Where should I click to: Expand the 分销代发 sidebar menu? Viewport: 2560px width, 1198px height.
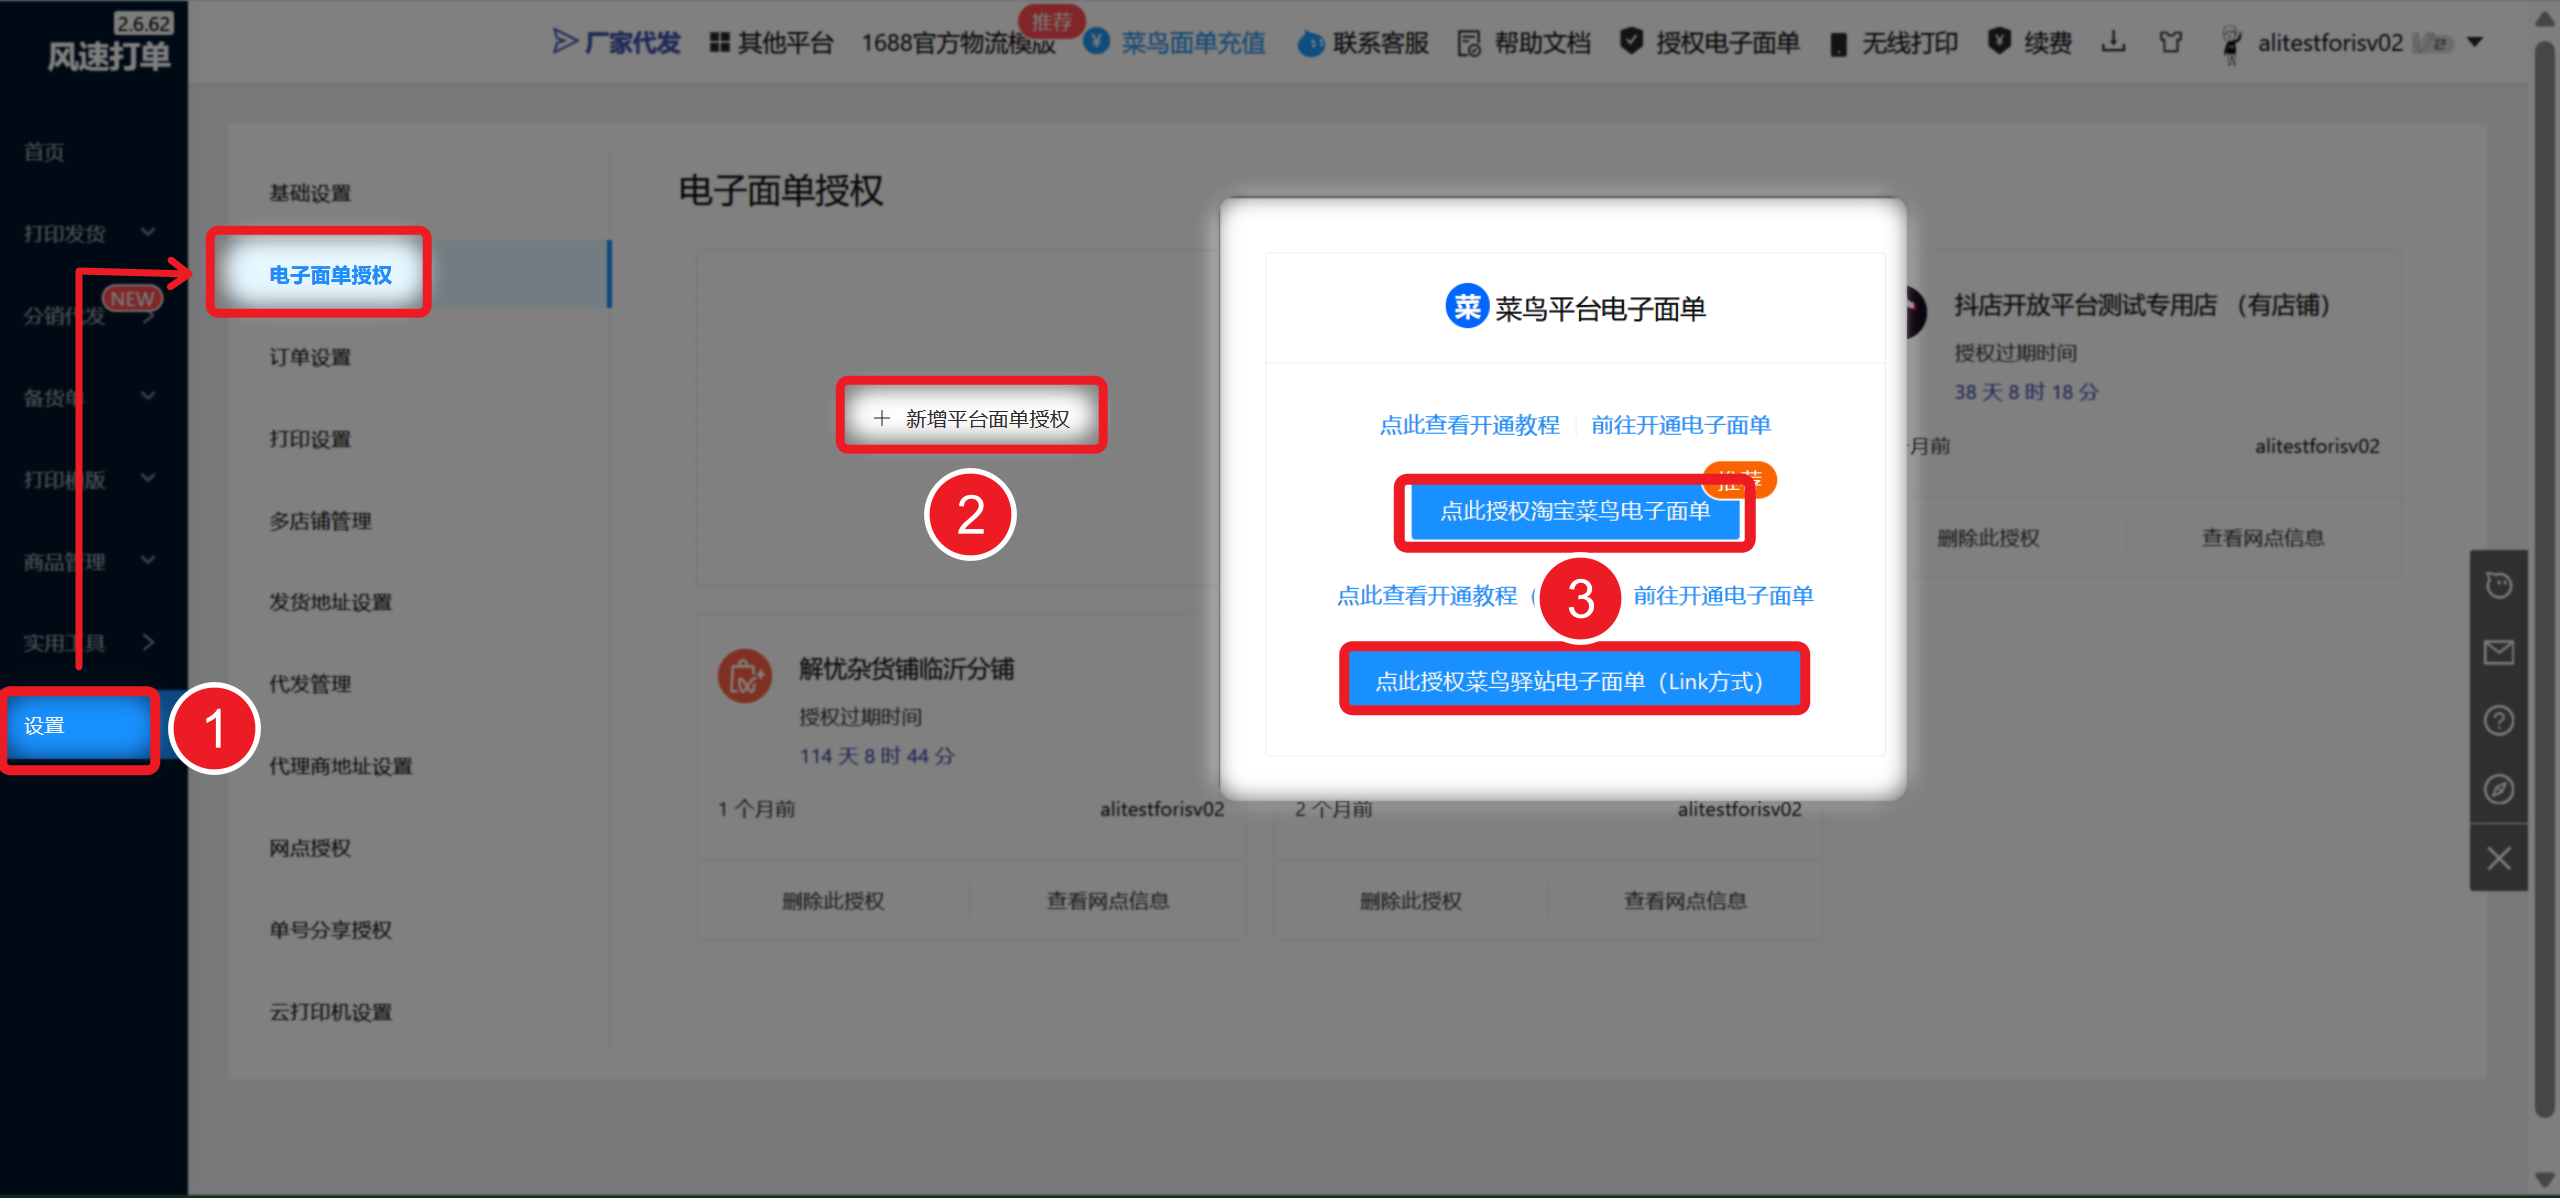click(x=90, y=315)
